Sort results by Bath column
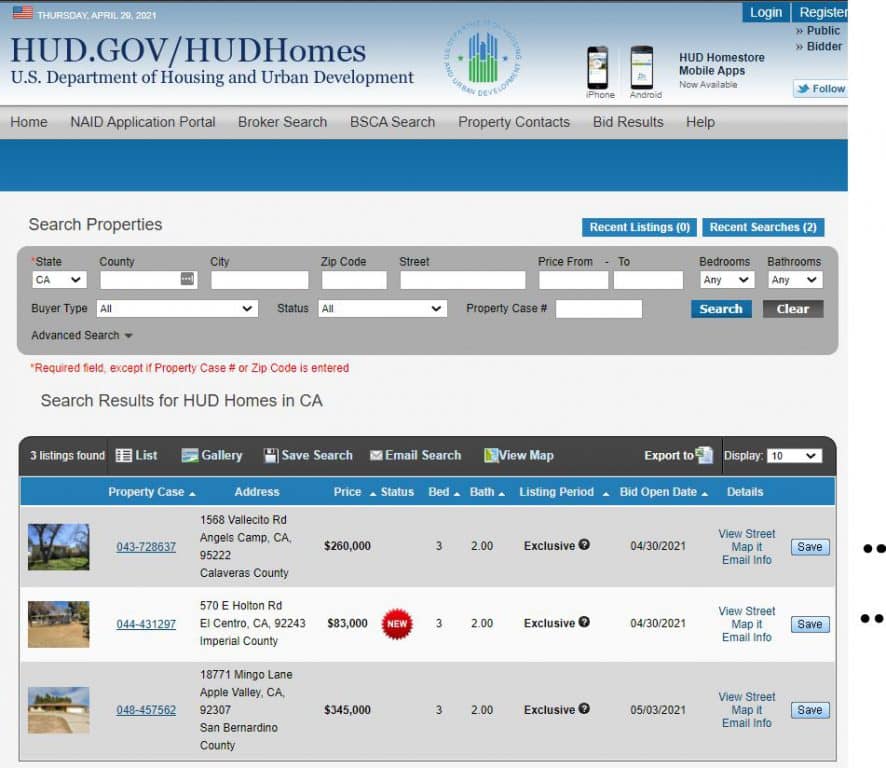Image resolution: width=886 pixels, height=768 pixels. click(487, 492)
